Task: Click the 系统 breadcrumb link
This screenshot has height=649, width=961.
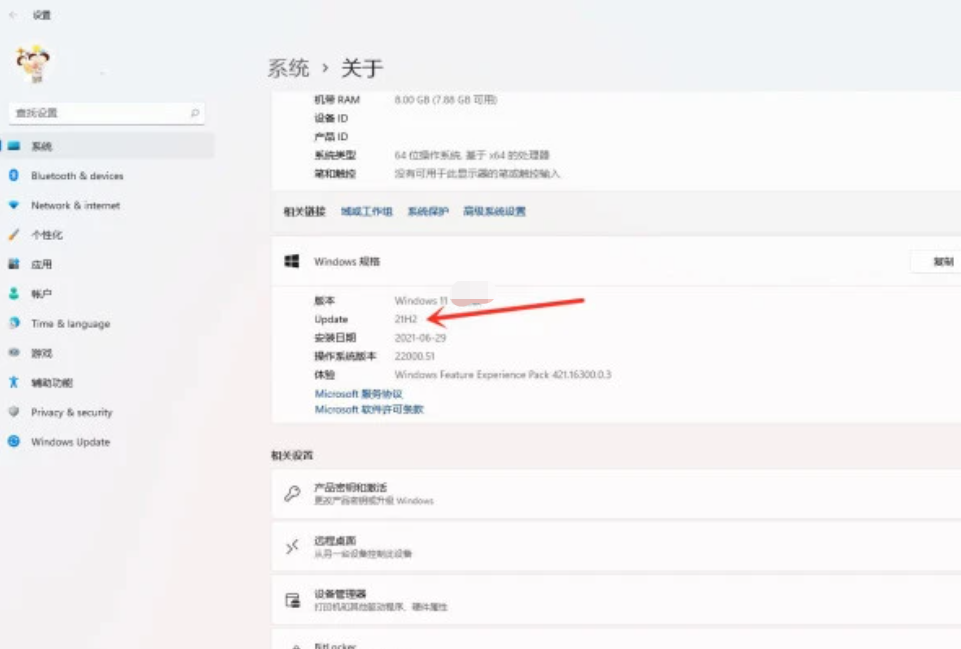Action: click(288, 67)
